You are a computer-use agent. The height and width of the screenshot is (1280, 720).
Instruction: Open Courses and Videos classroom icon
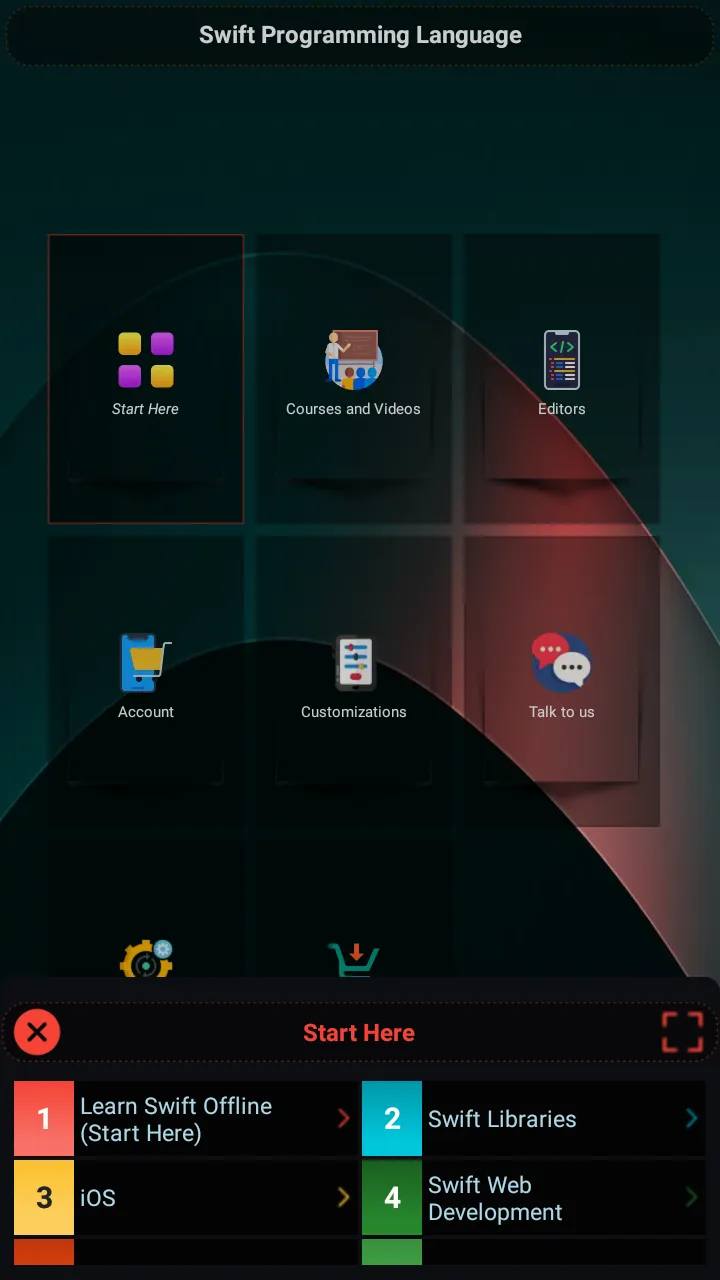coord(353,360)
